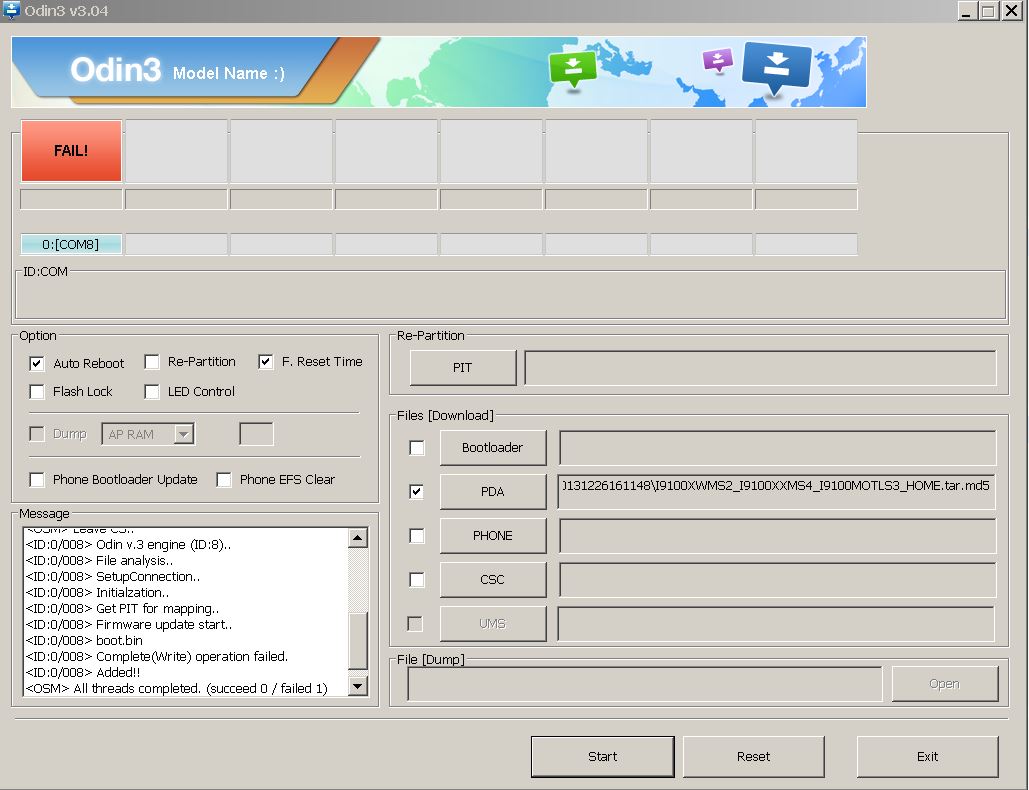This screenshot has width=1029, height=790.
Task: Click the 'File analysis..' log line
Action: 99,561
